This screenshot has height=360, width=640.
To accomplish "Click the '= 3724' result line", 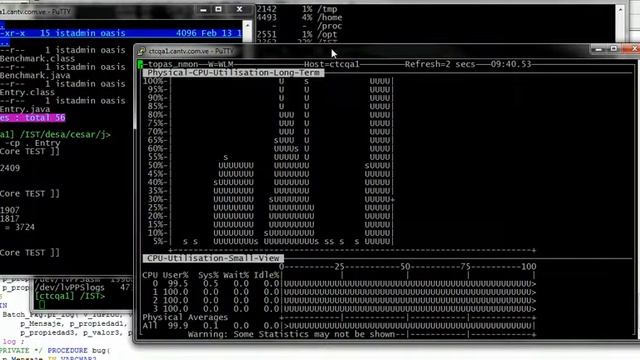I will point(20,227).
